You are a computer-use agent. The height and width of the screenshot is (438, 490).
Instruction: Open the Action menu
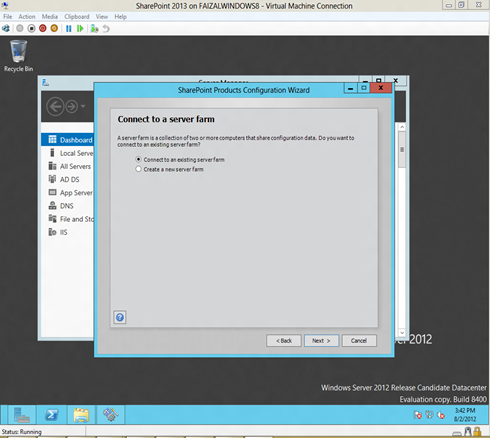pyautogui.click(x=27, y=17)
